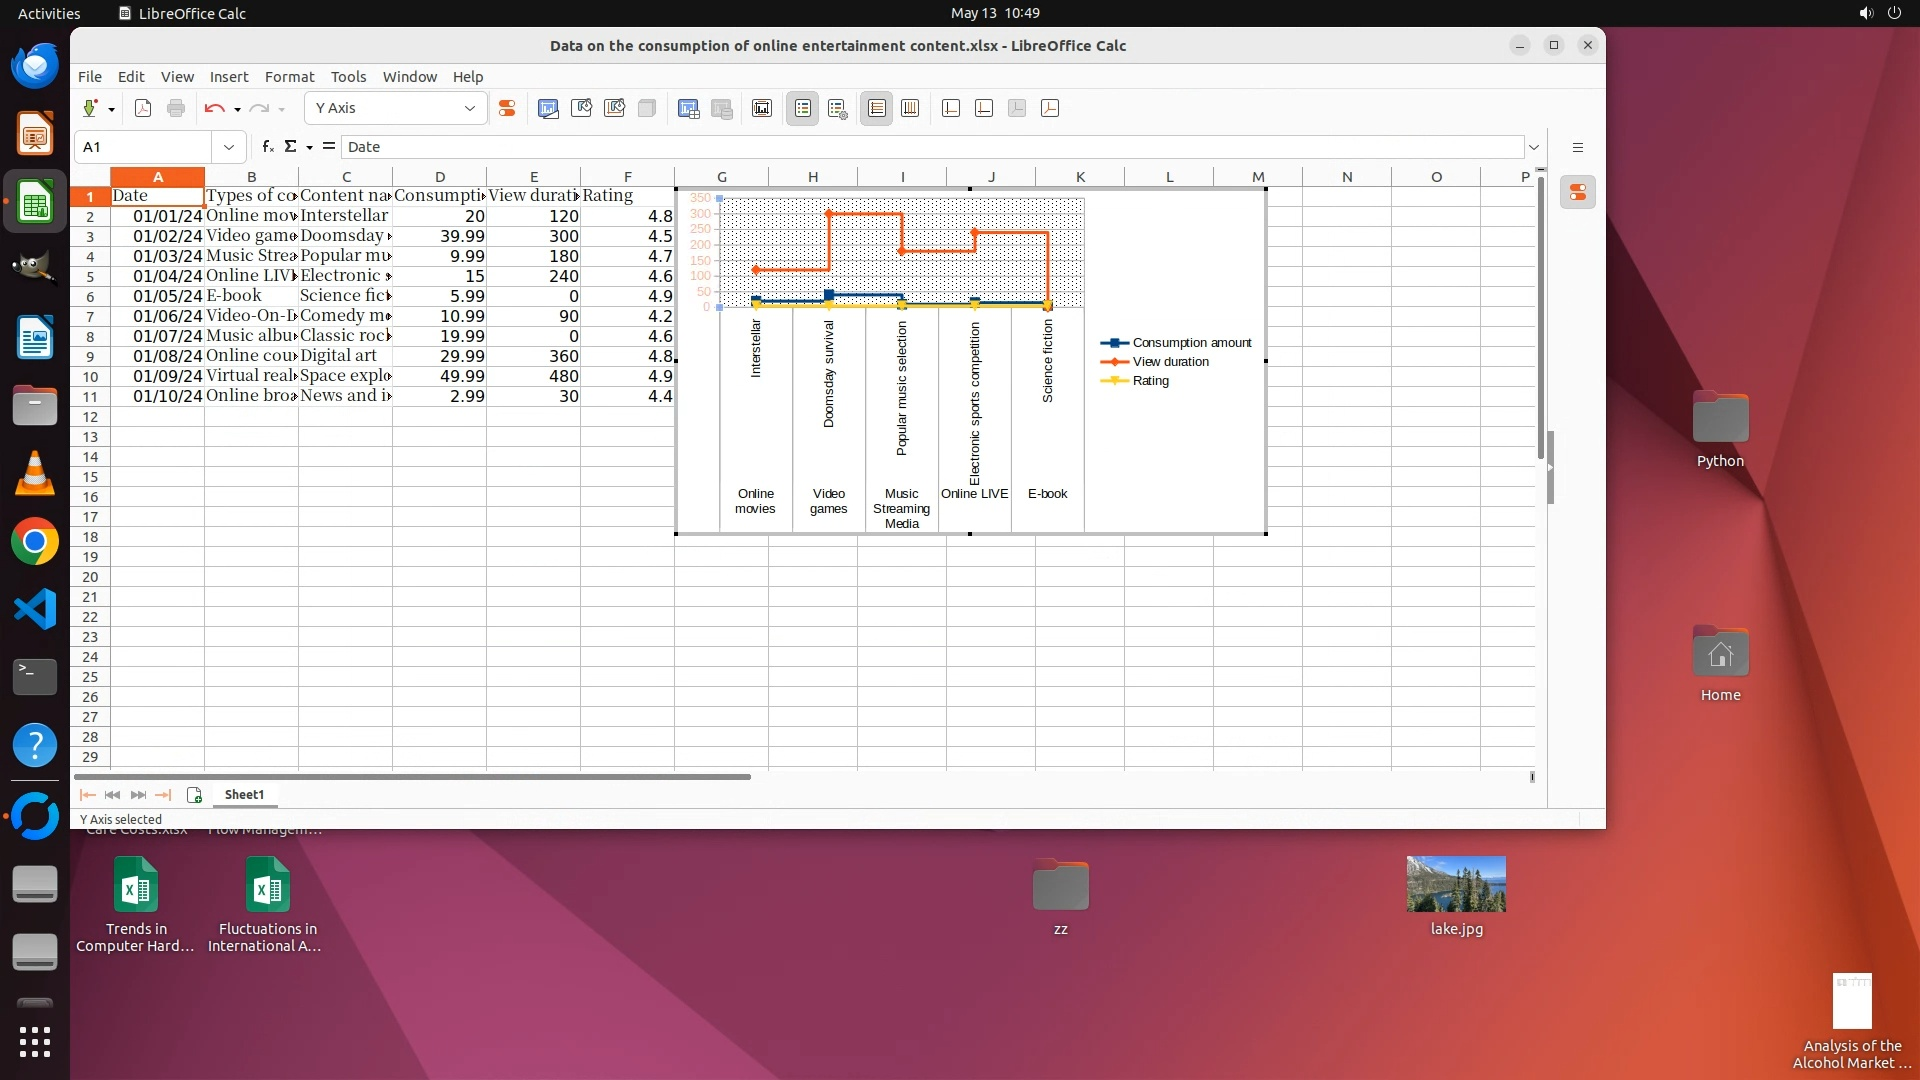This screenshot has width=1920, height=1080.
Task: Click the Format Selection icon
Action: point(507,109)
